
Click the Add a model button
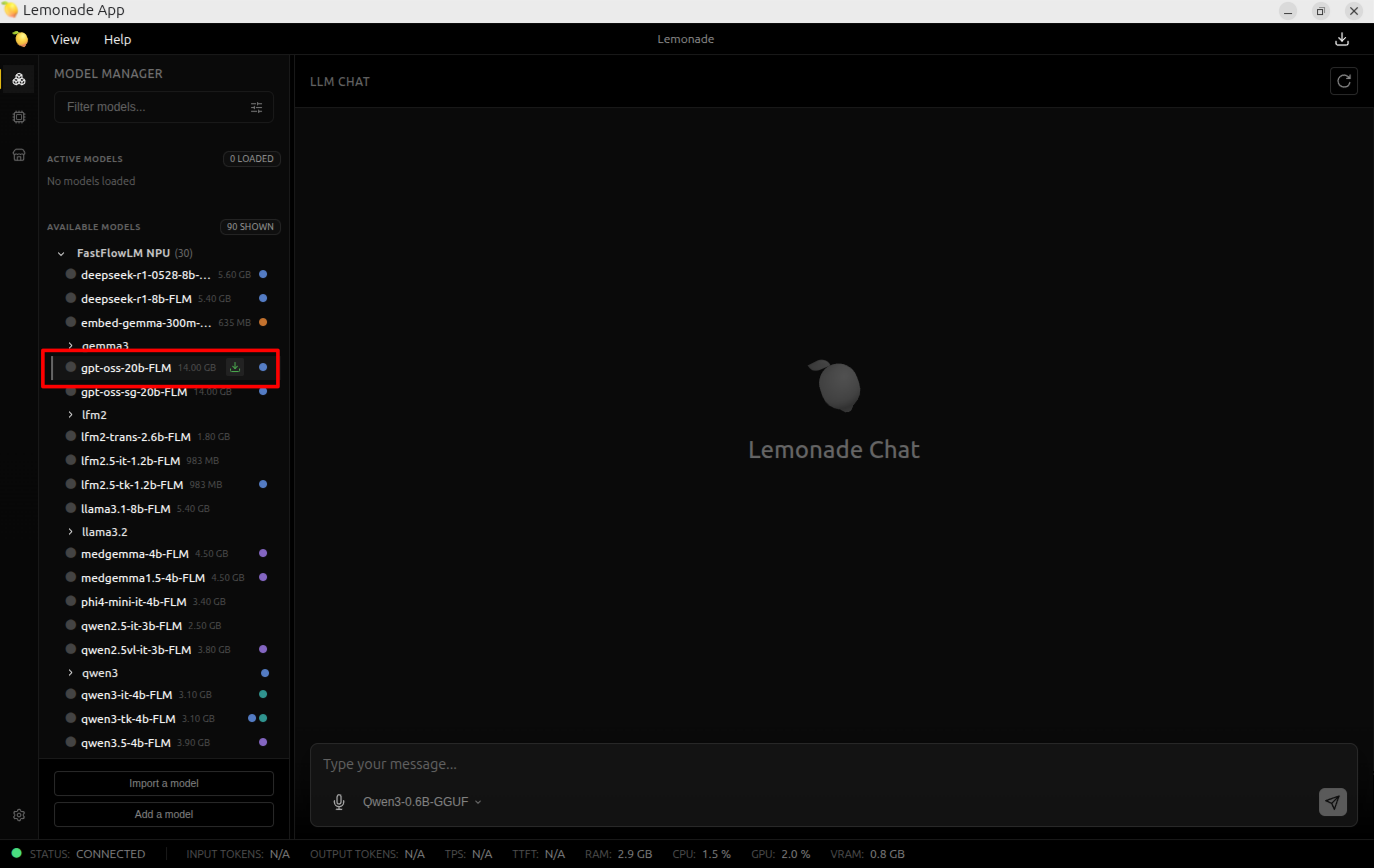164,814
